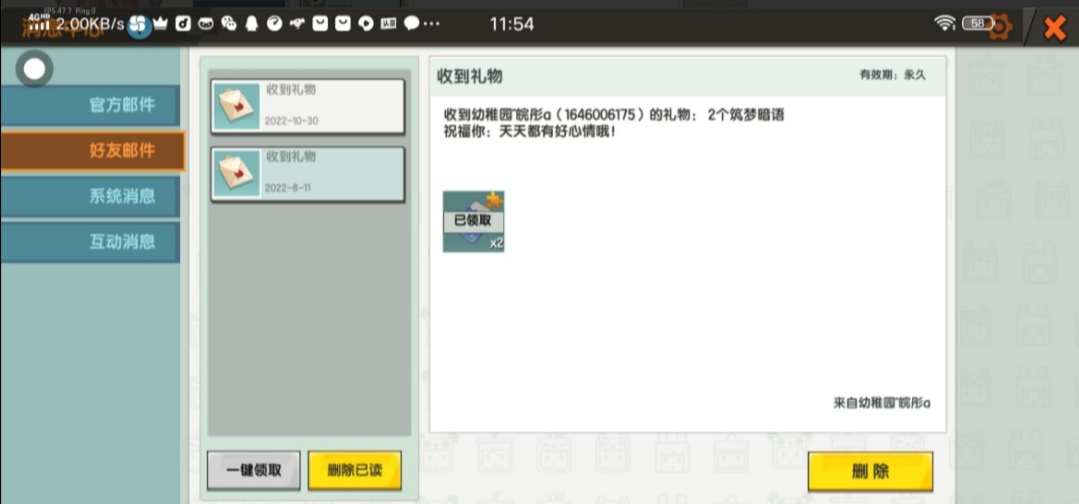Image resolution: width=1079 pixels, height=504 pixels.
Task: Select the 好友邮件 tab
Action: 91,151
